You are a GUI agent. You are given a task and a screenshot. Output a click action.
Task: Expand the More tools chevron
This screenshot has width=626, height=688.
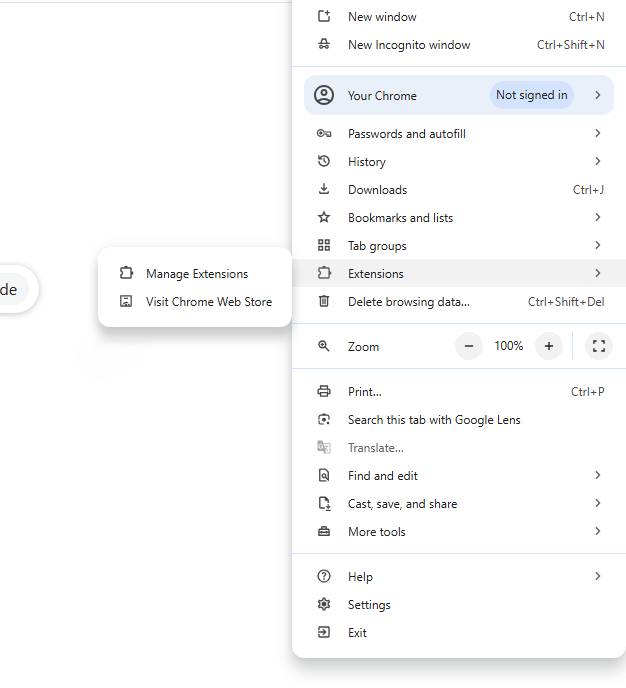tap(597, 531)
